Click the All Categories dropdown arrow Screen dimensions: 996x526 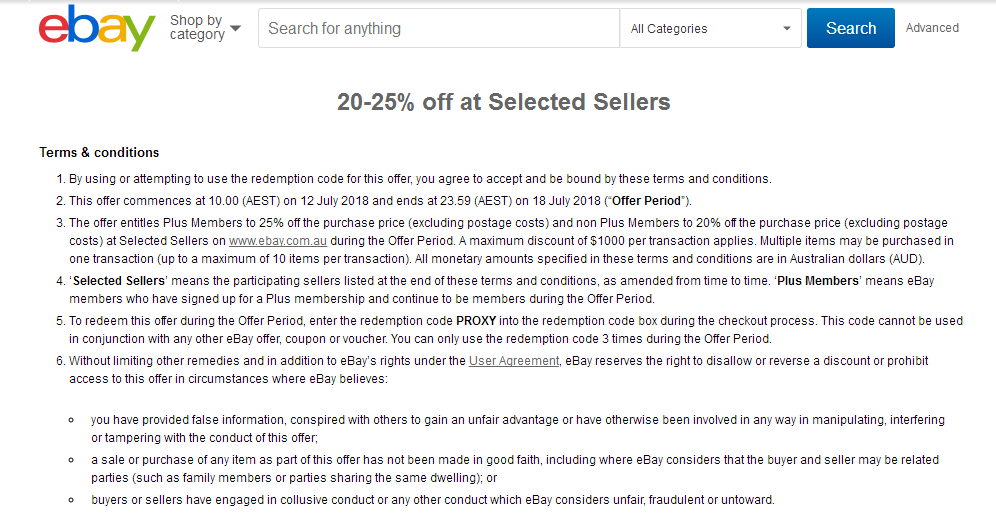(x=787, y=29)
